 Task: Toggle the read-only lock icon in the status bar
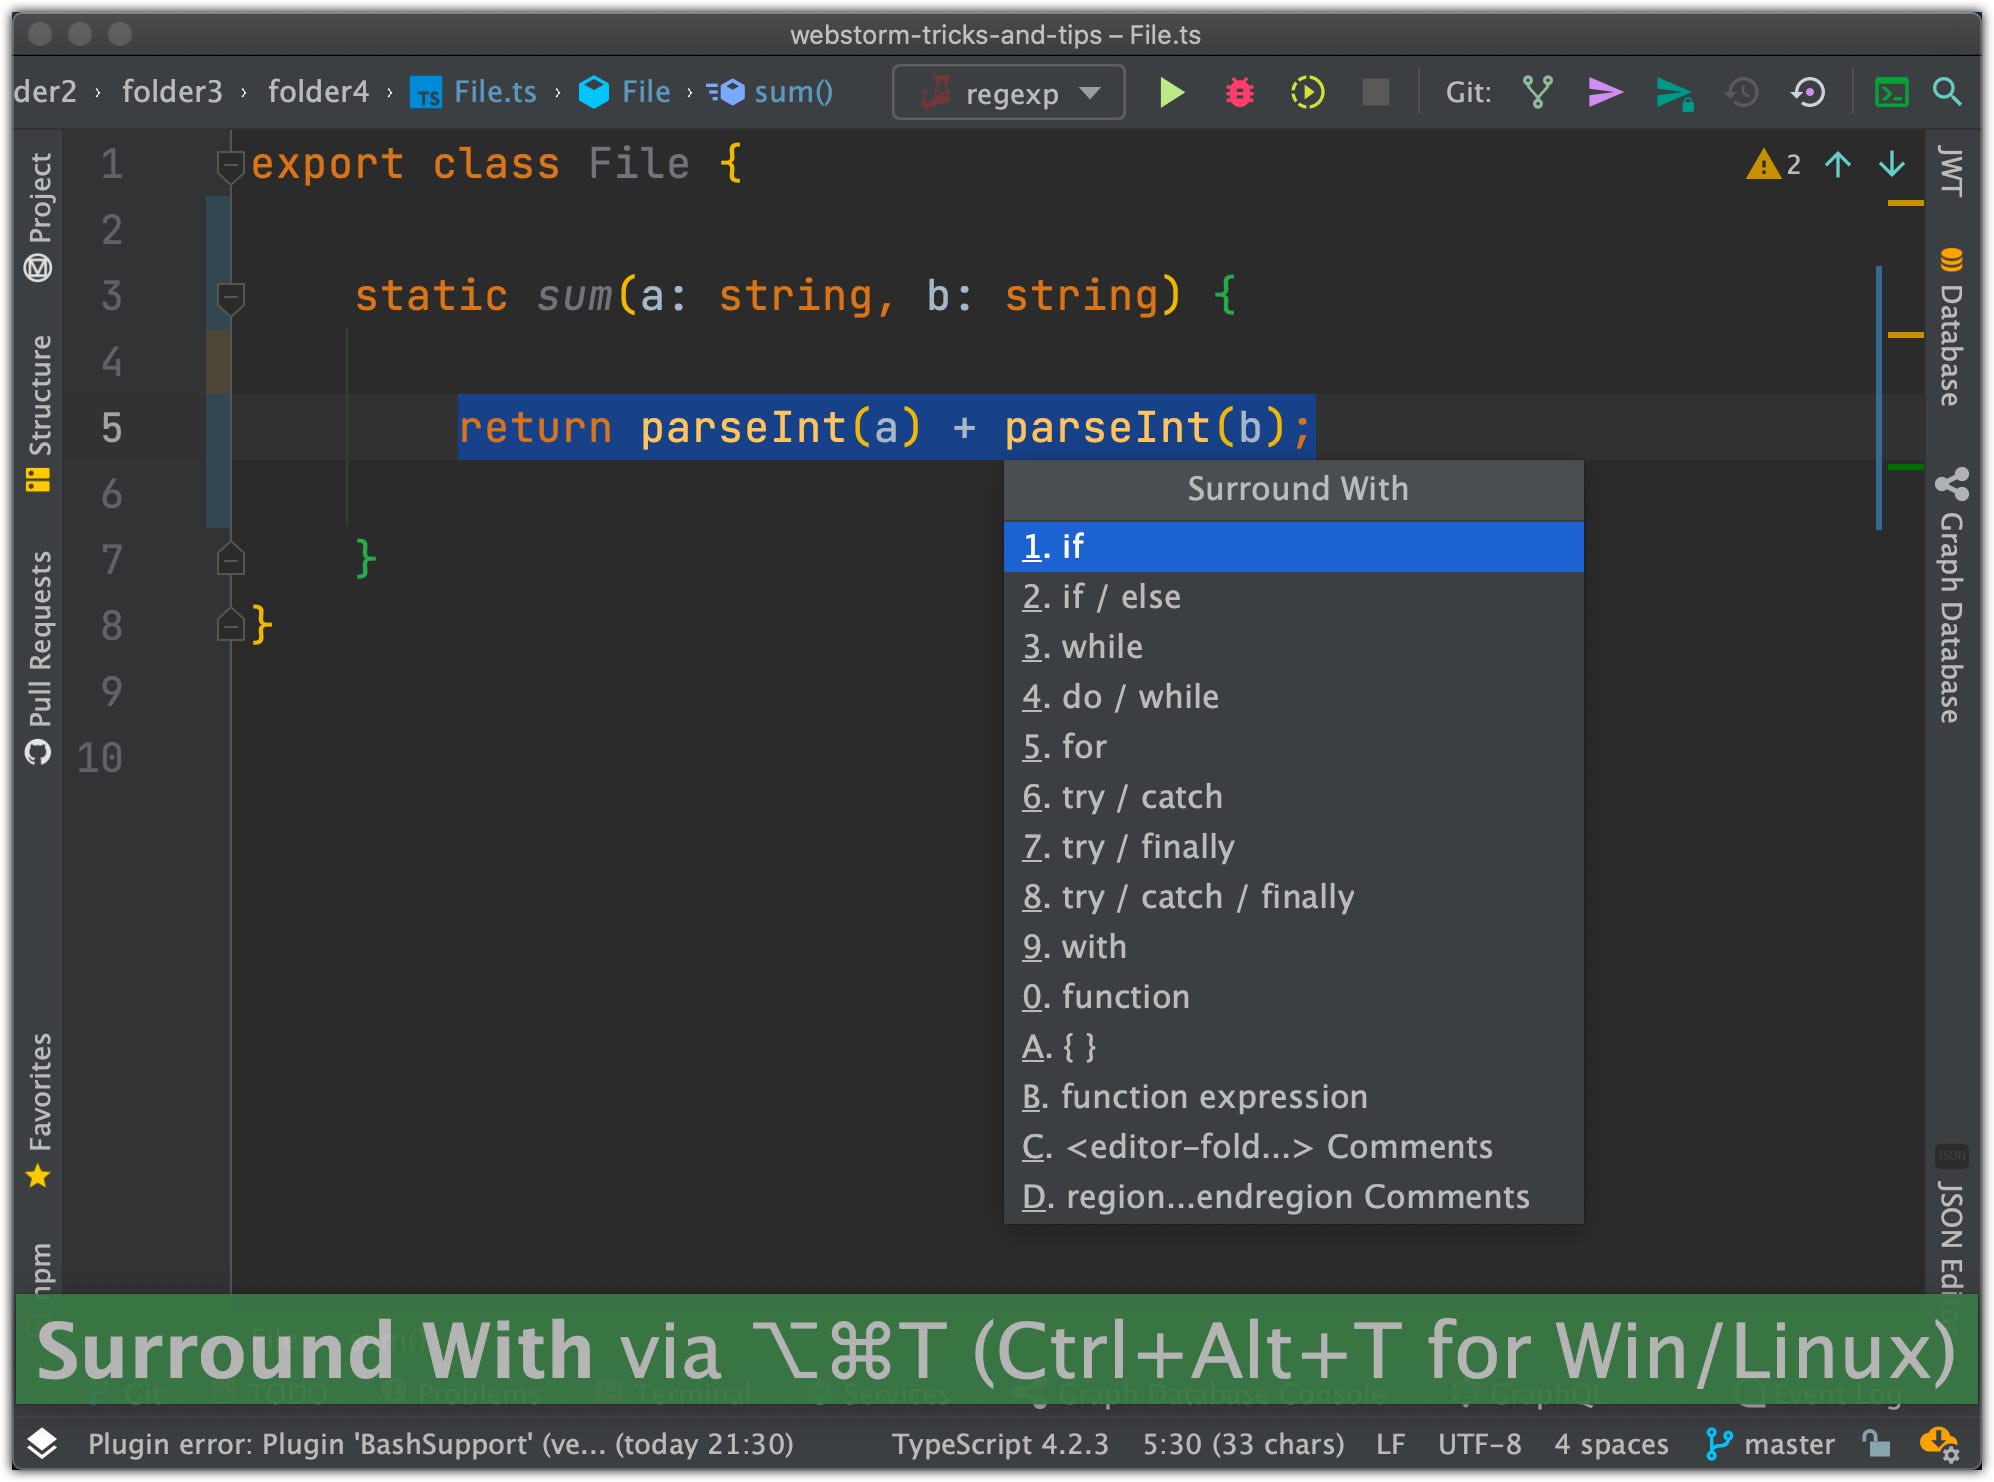pyautogui.click(x=1875, y=1443)
